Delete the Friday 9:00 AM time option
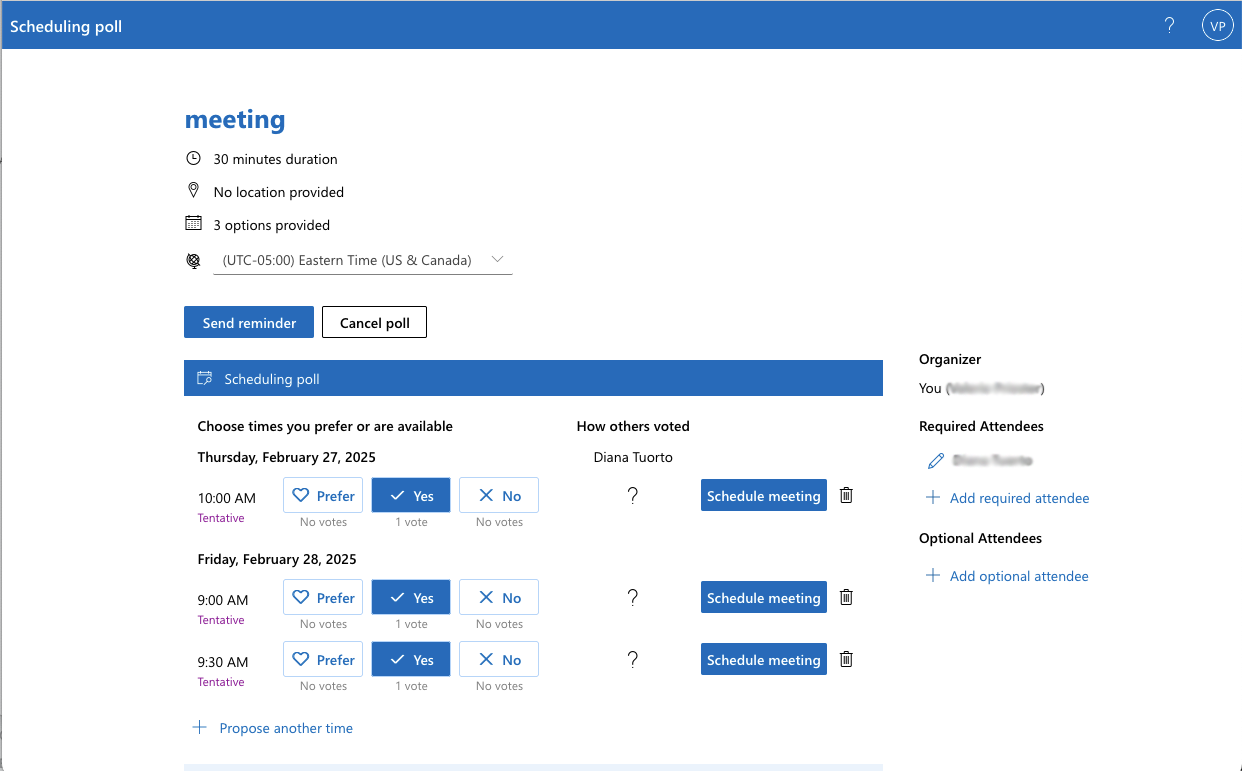The width and height of the screenshot is (1242, 771). point(846,597)
